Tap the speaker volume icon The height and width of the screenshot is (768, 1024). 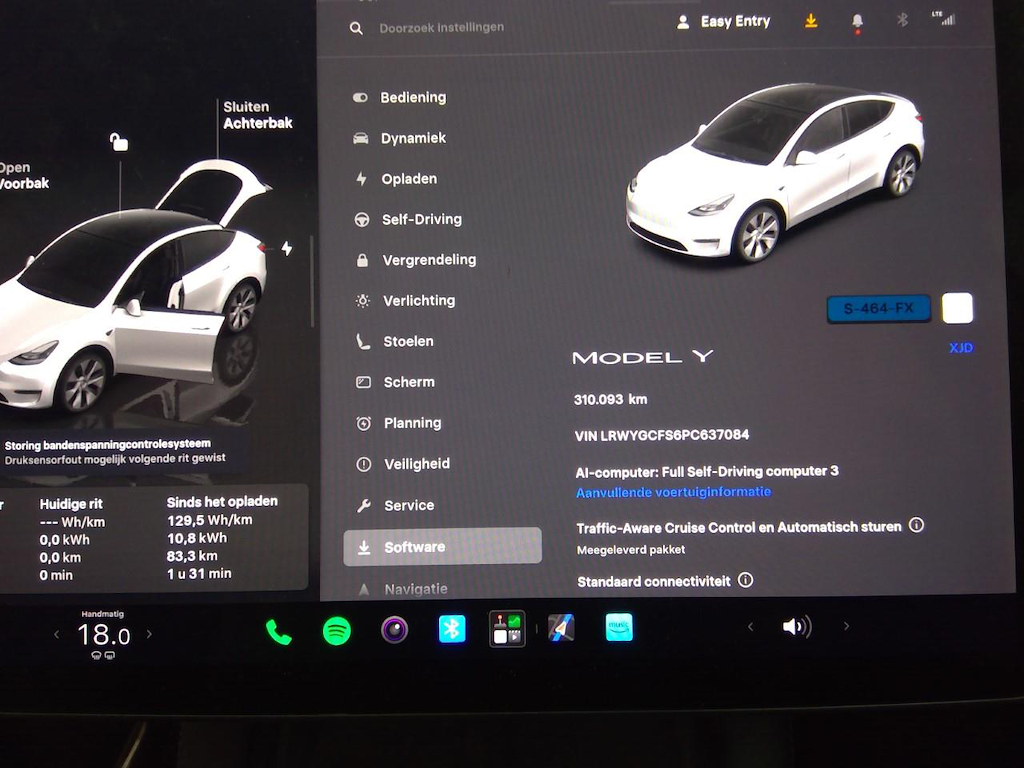[x=797, y=627]
